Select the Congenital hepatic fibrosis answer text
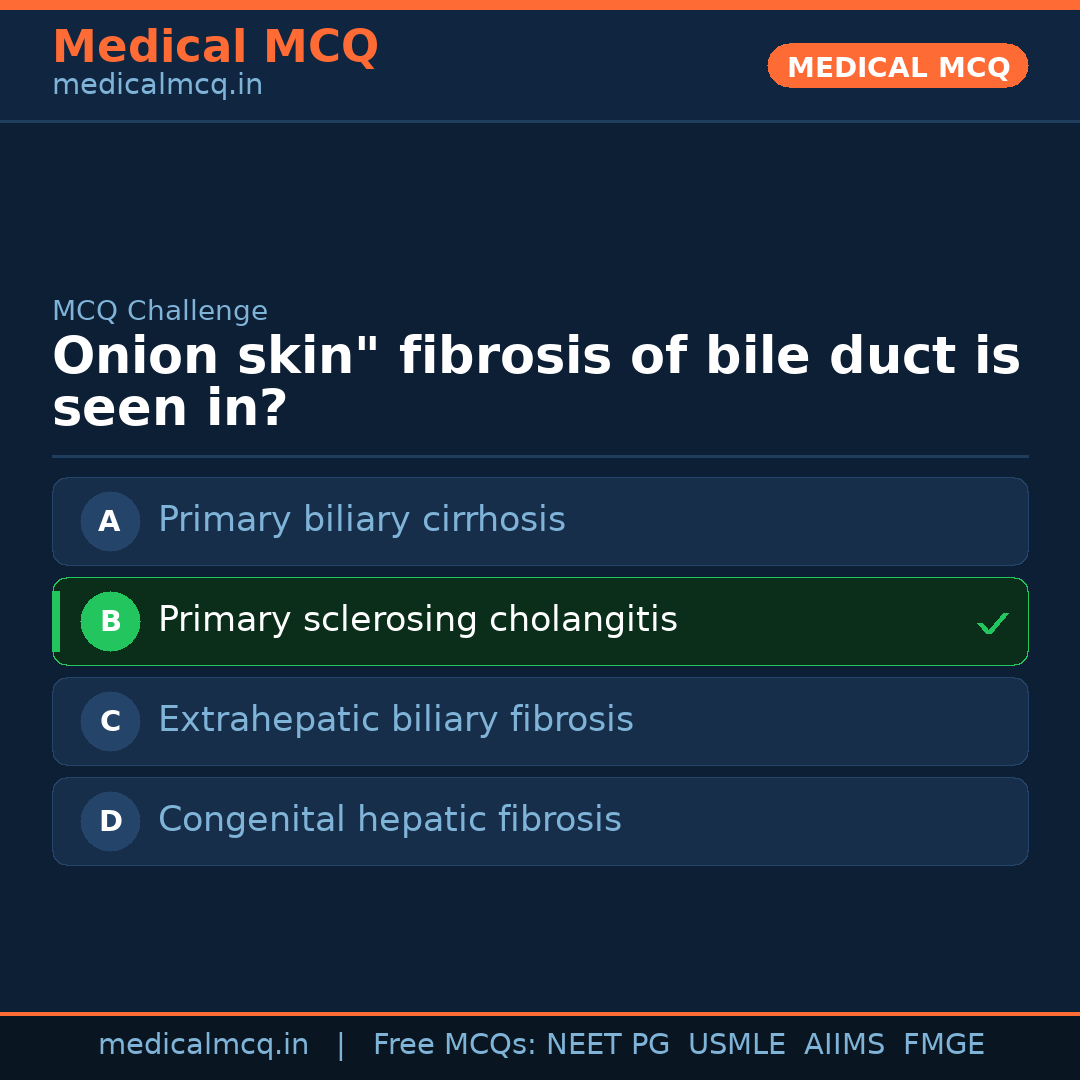Image resolution: width=1080 pixels, height=1080 pixels. (x=390, y=820)
